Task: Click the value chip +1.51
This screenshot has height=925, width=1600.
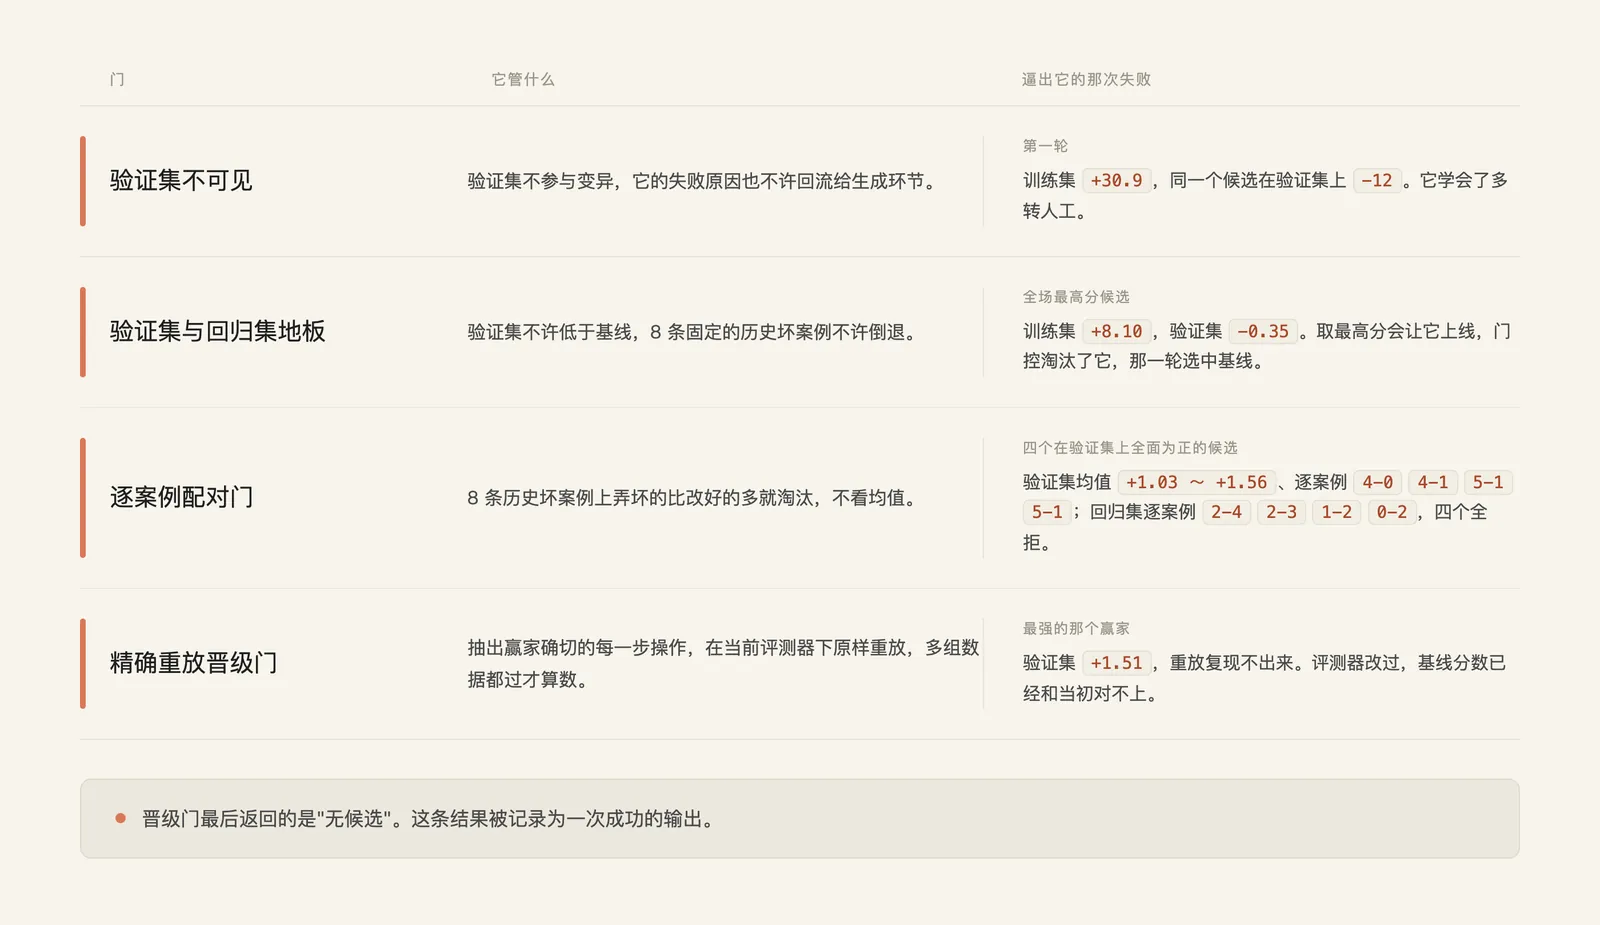Action: pyautogui.click(x=1116, y=664)
